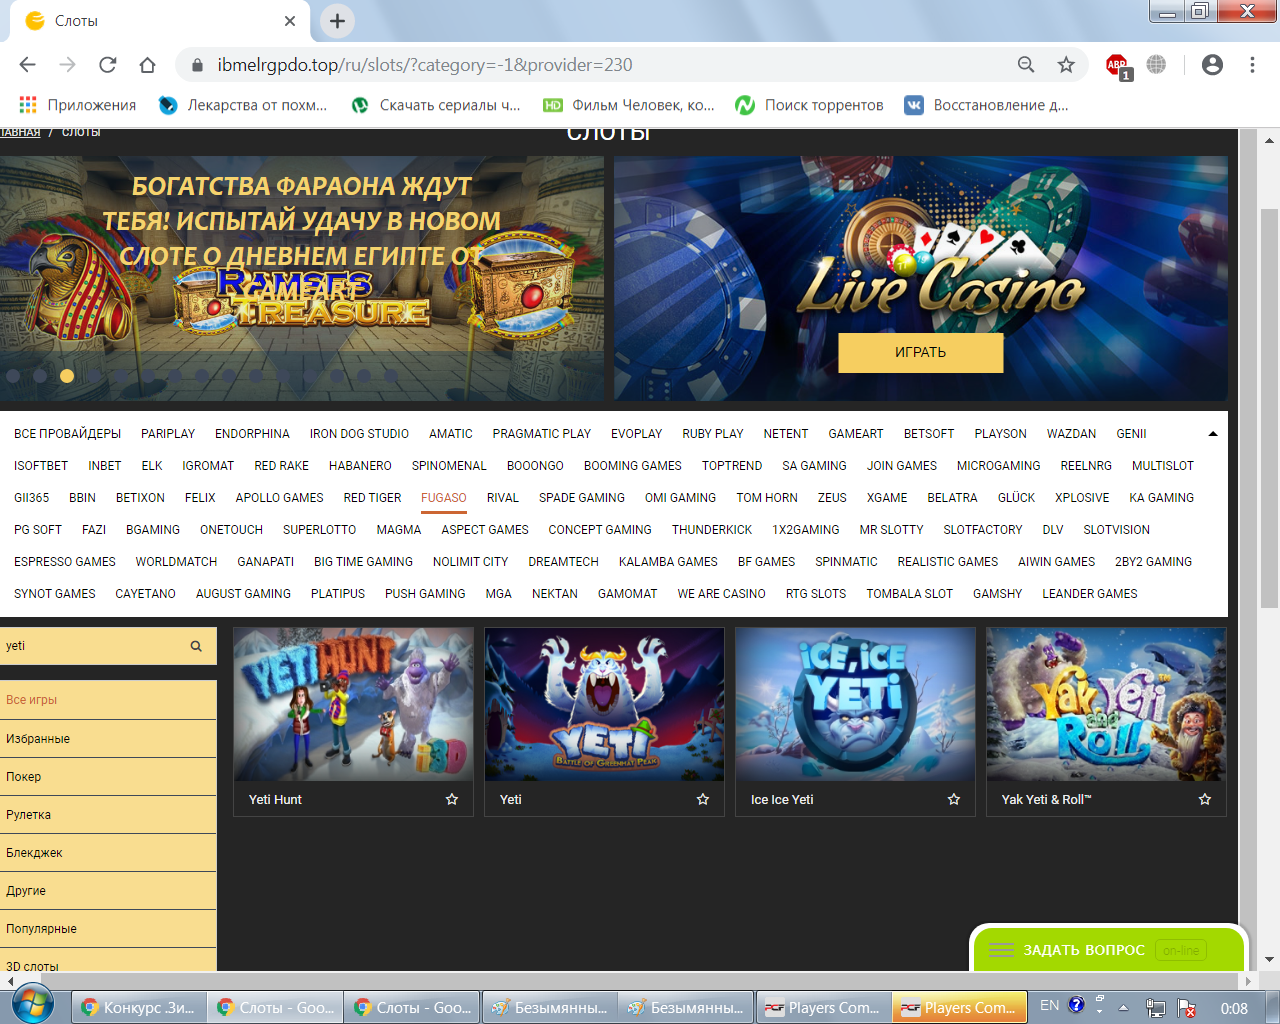Screen dimensions: 1280x1024
Task: Select the third highlighted banner slider dot
Action: (x=67, y=376)
